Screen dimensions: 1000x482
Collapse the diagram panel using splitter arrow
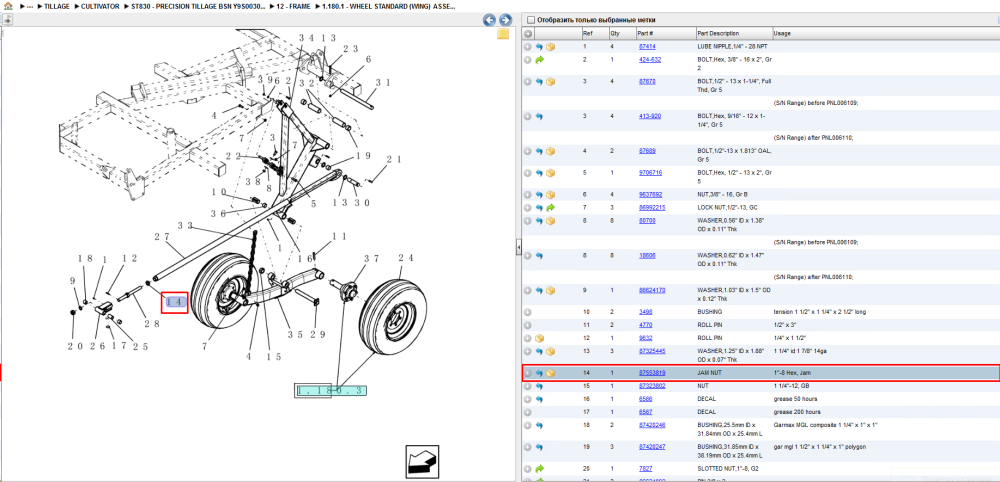(x=518, y=247)
